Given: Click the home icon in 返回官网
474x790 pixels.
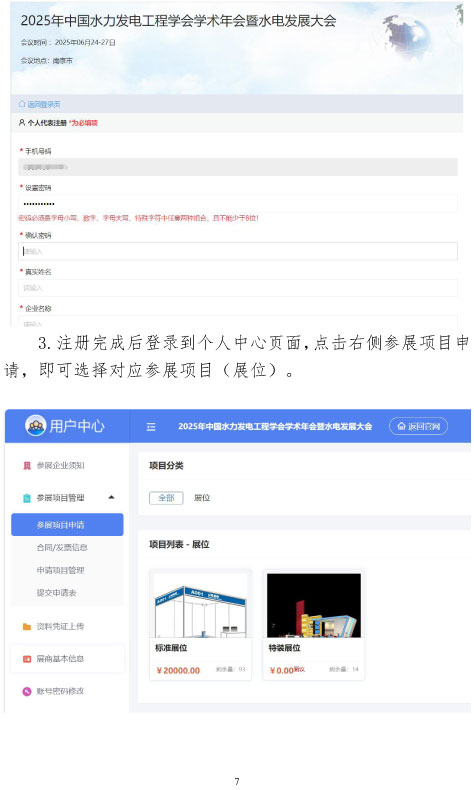Looking at the screenshot, I should 401,426.
